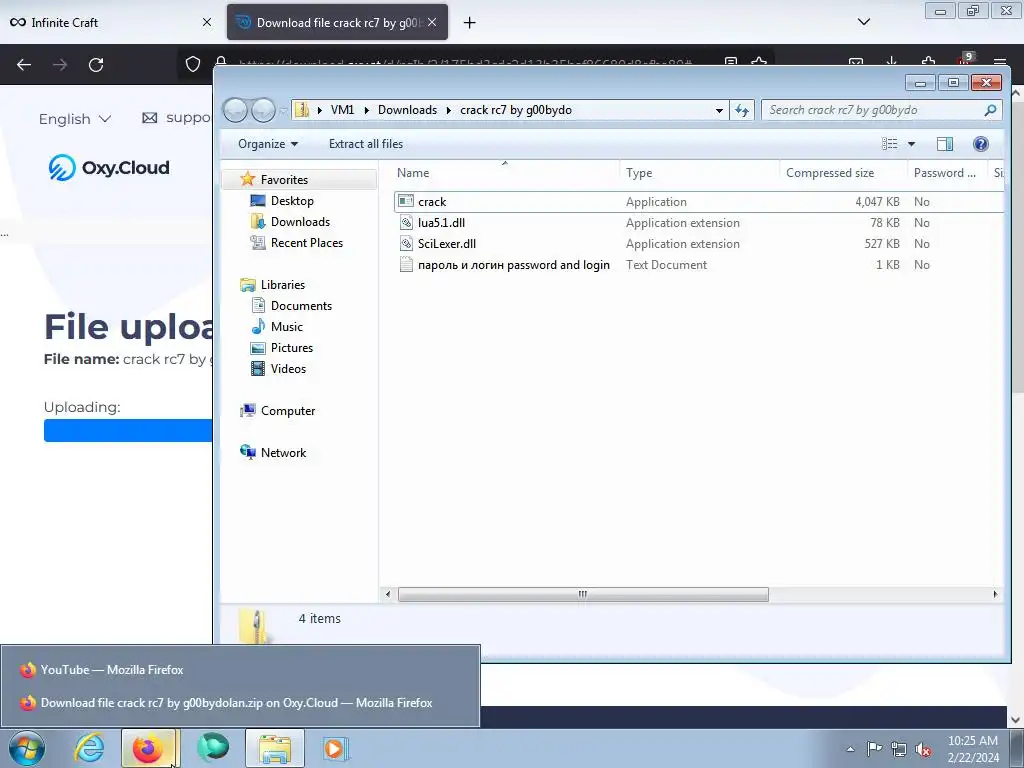Click the Oxy.Cloud logo
Viewport: 1024px width, 768px height.
tap(109, 168)
